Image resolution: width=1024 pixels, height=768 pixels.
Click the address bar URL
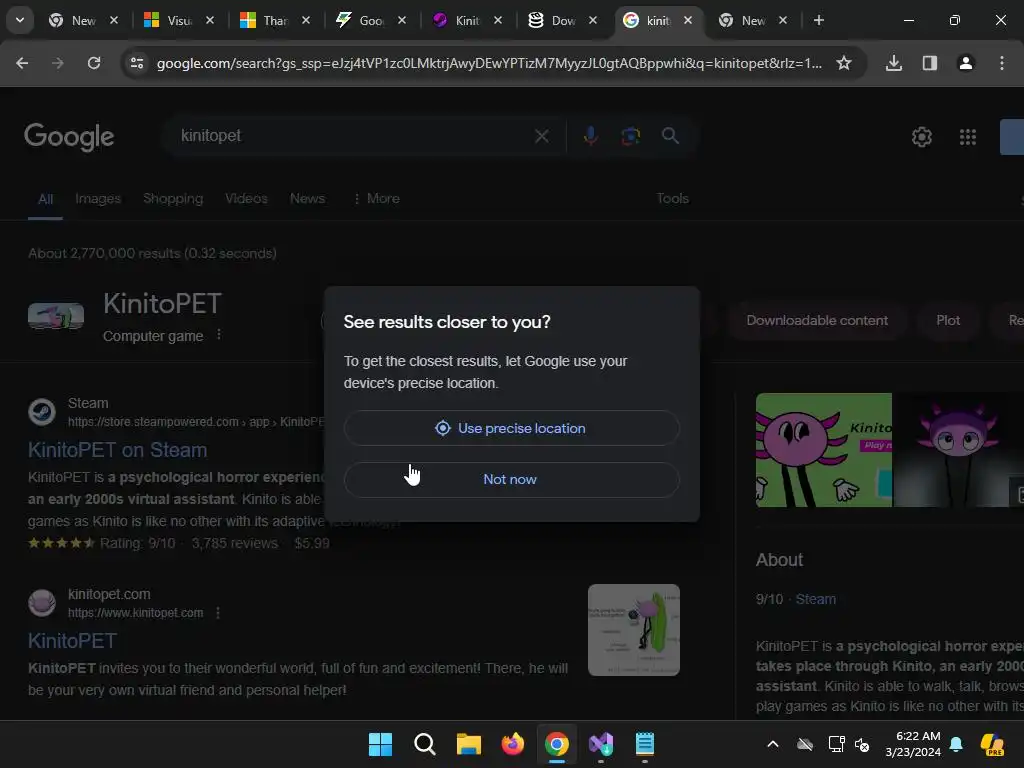click(489, 63)
